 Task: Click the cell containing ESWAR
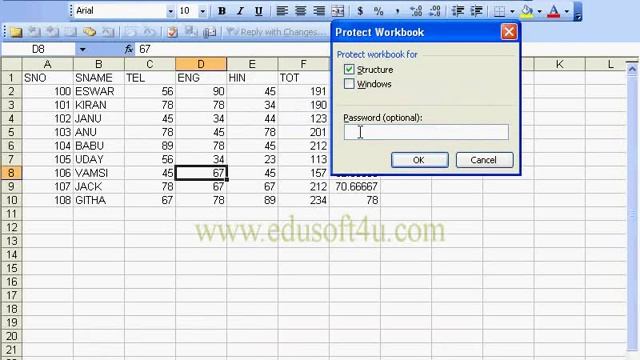pyautogui.click(x=99, y=91)
